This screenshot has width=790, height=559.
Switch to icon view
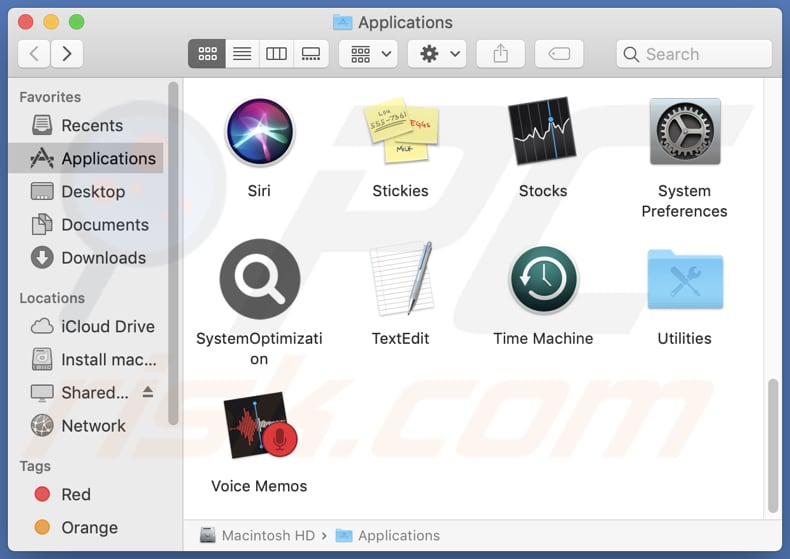(207, 53)
